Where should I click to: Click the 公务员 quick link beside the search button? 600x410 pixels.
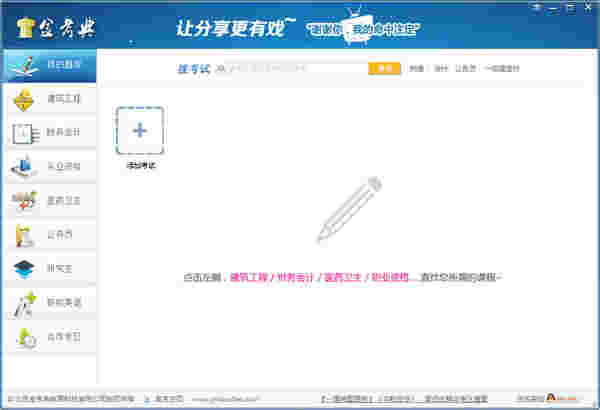click(465, 69)
